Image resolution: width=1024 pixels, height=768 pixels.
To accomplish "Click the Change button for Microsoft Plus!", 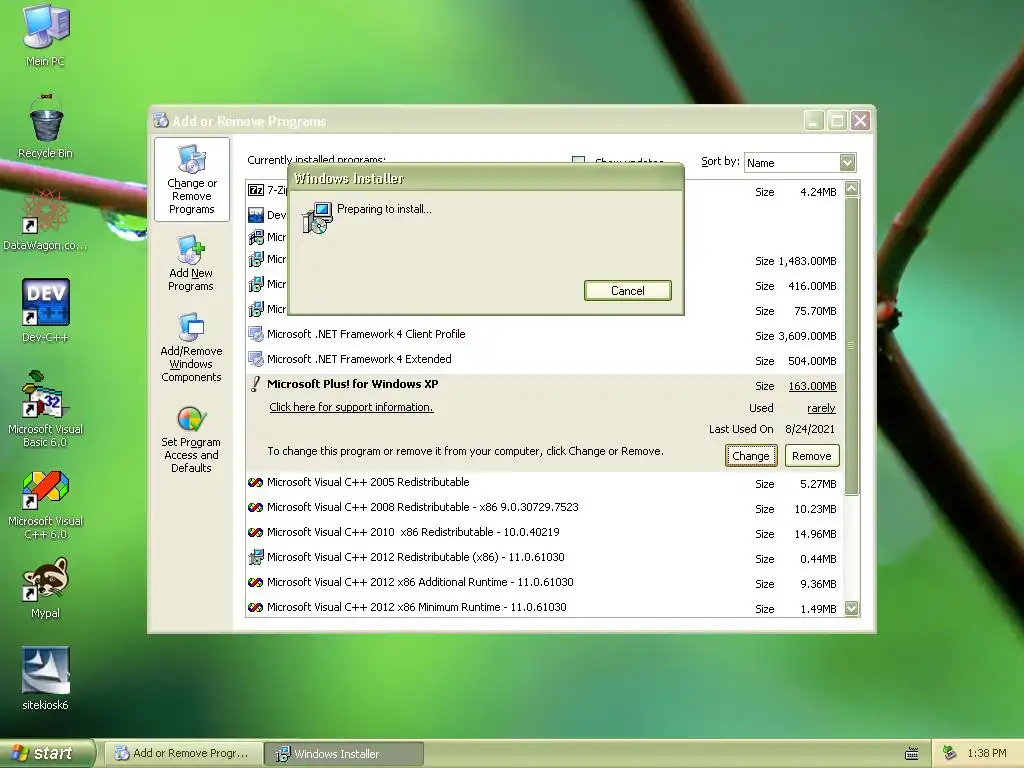I will pos(751,456).
